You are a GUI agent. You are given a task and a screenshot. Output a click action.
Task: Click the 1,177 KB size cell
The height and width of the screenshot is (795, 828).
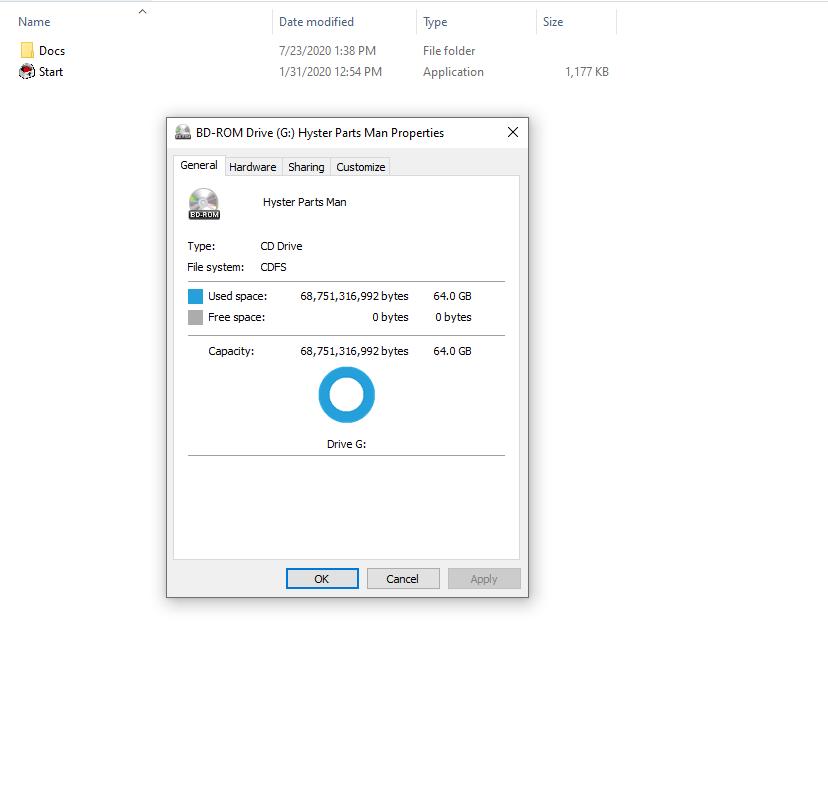click(587, 72)
